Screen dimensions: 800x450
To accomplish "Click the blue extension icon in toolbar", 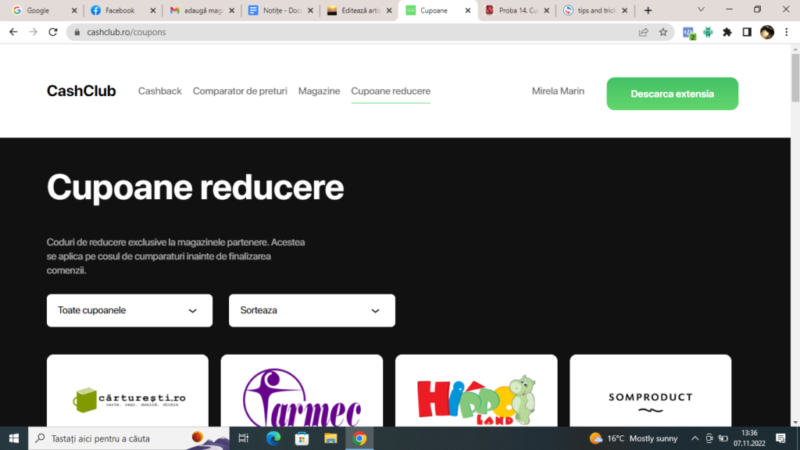I will click(x=689, y=33).
